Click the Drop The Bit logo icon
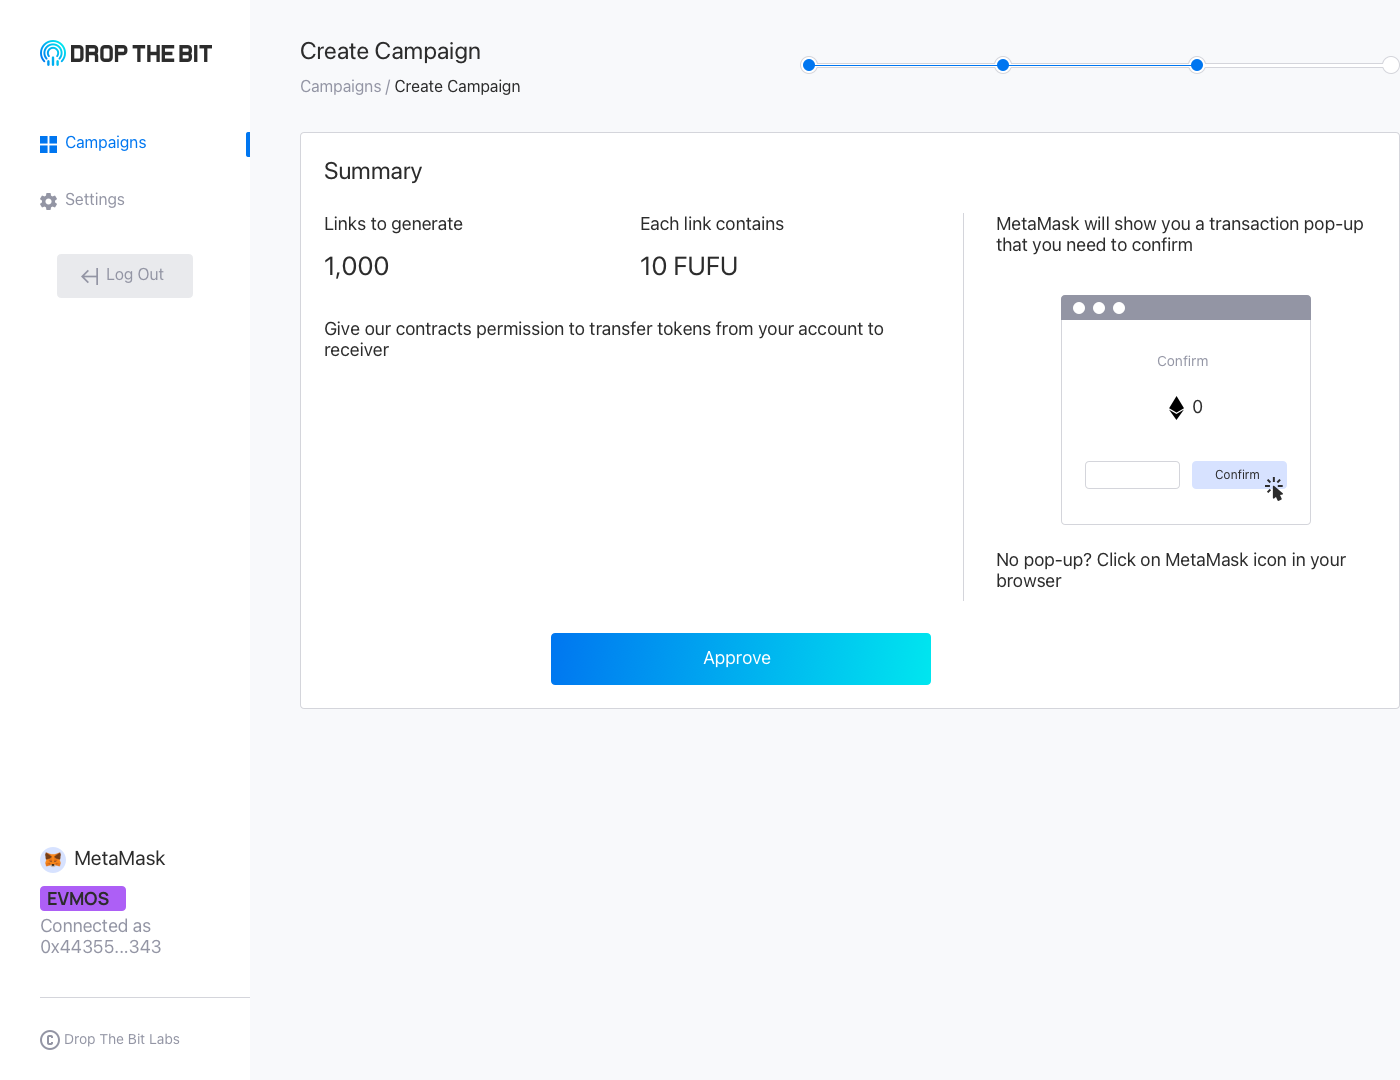 (52, 53)
